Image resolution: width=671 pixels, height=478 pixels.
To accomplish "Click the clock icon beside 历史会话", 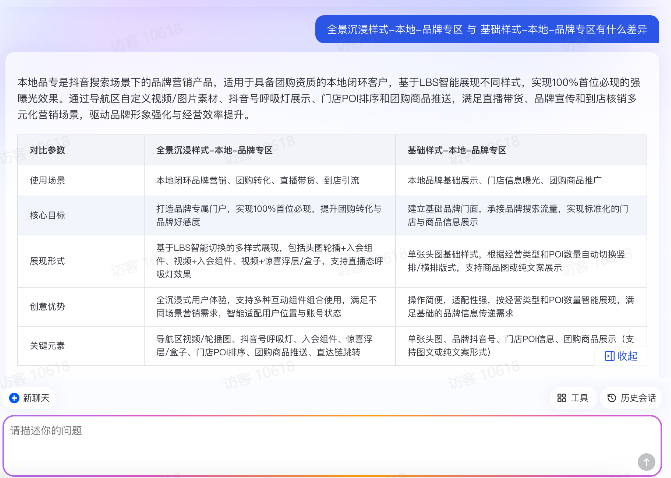I will point(612,398).
